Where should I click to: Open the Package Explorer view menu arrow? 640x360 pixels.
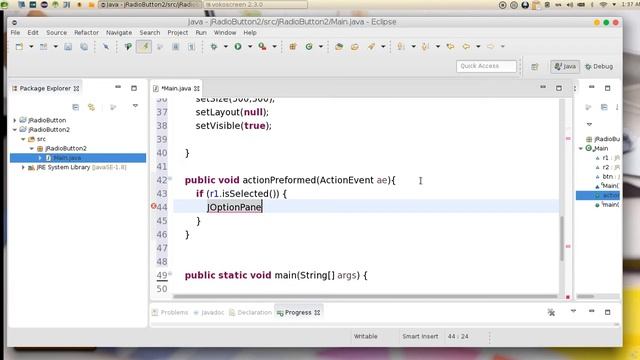point(135,106)
